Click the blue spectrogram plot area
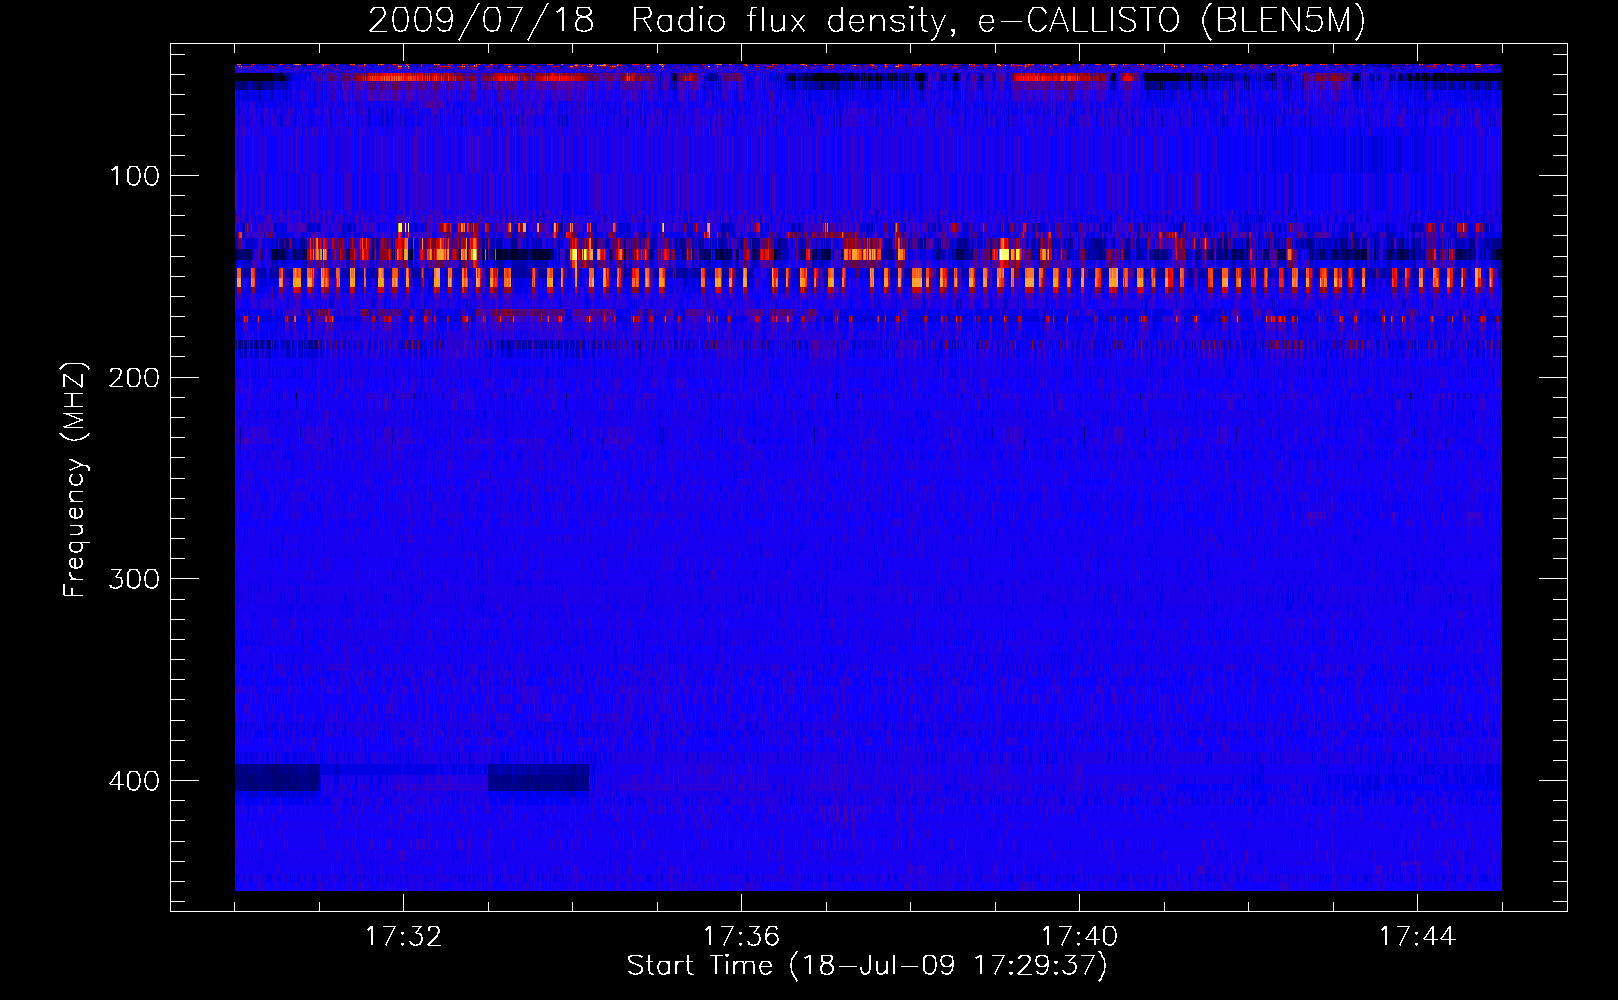This screenshot has width=1618, height=1000. [x=868, y=477]
